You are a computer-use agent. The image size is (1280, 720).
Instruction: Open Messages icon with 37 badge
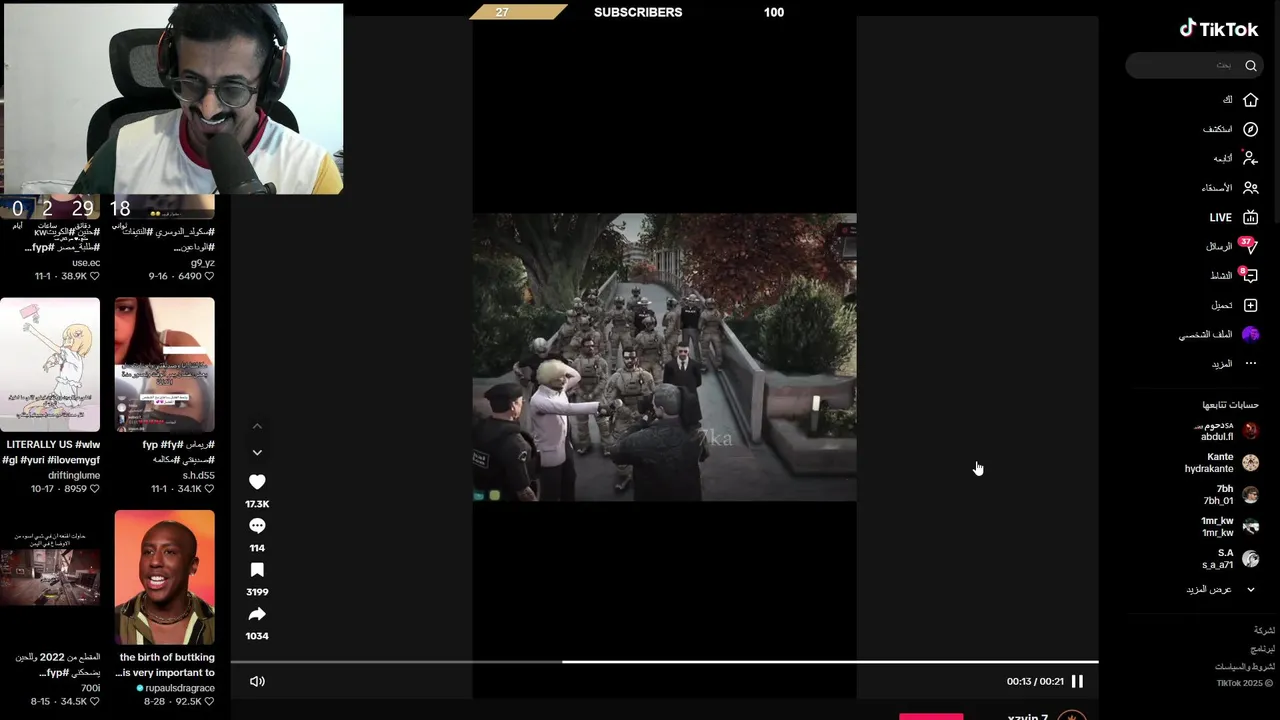[1248, 246]
